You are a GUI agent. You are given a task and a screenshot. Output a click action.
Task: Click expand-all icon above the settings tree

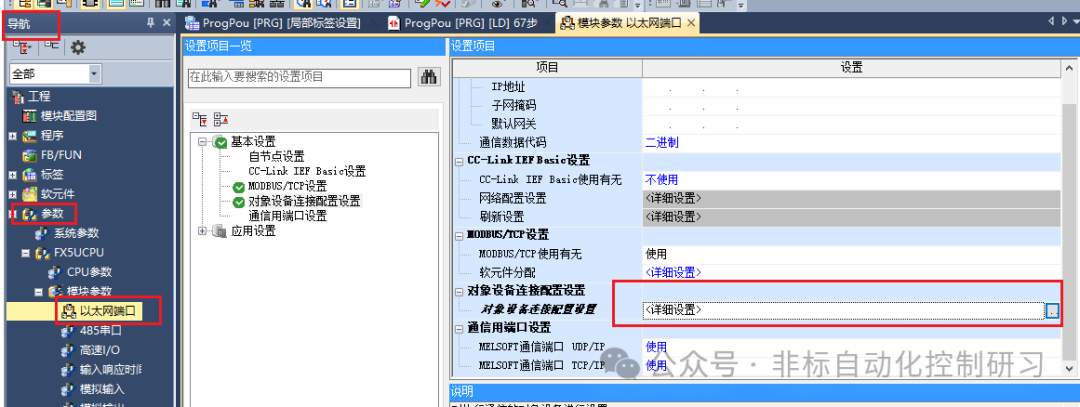pyautogui.click(x=199, y=119)
